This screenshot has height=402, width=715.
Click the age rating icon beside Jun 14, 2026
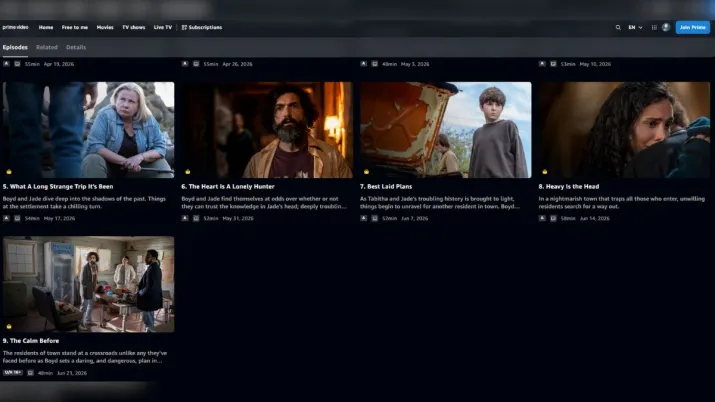click(542, 218)
